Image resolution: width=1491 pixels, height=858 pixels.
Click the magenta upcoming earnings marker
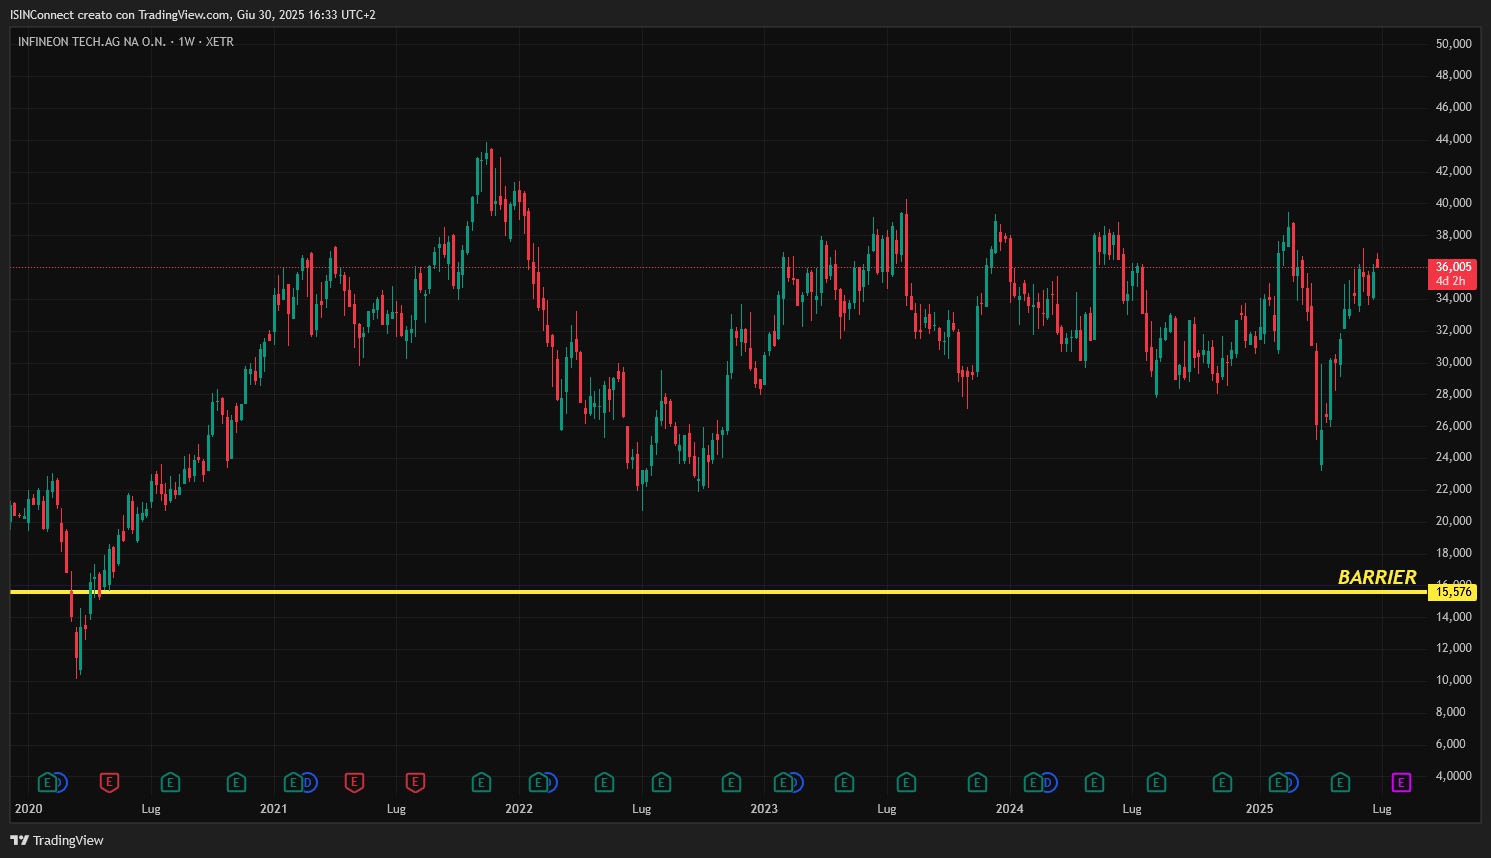point(1401,782)
